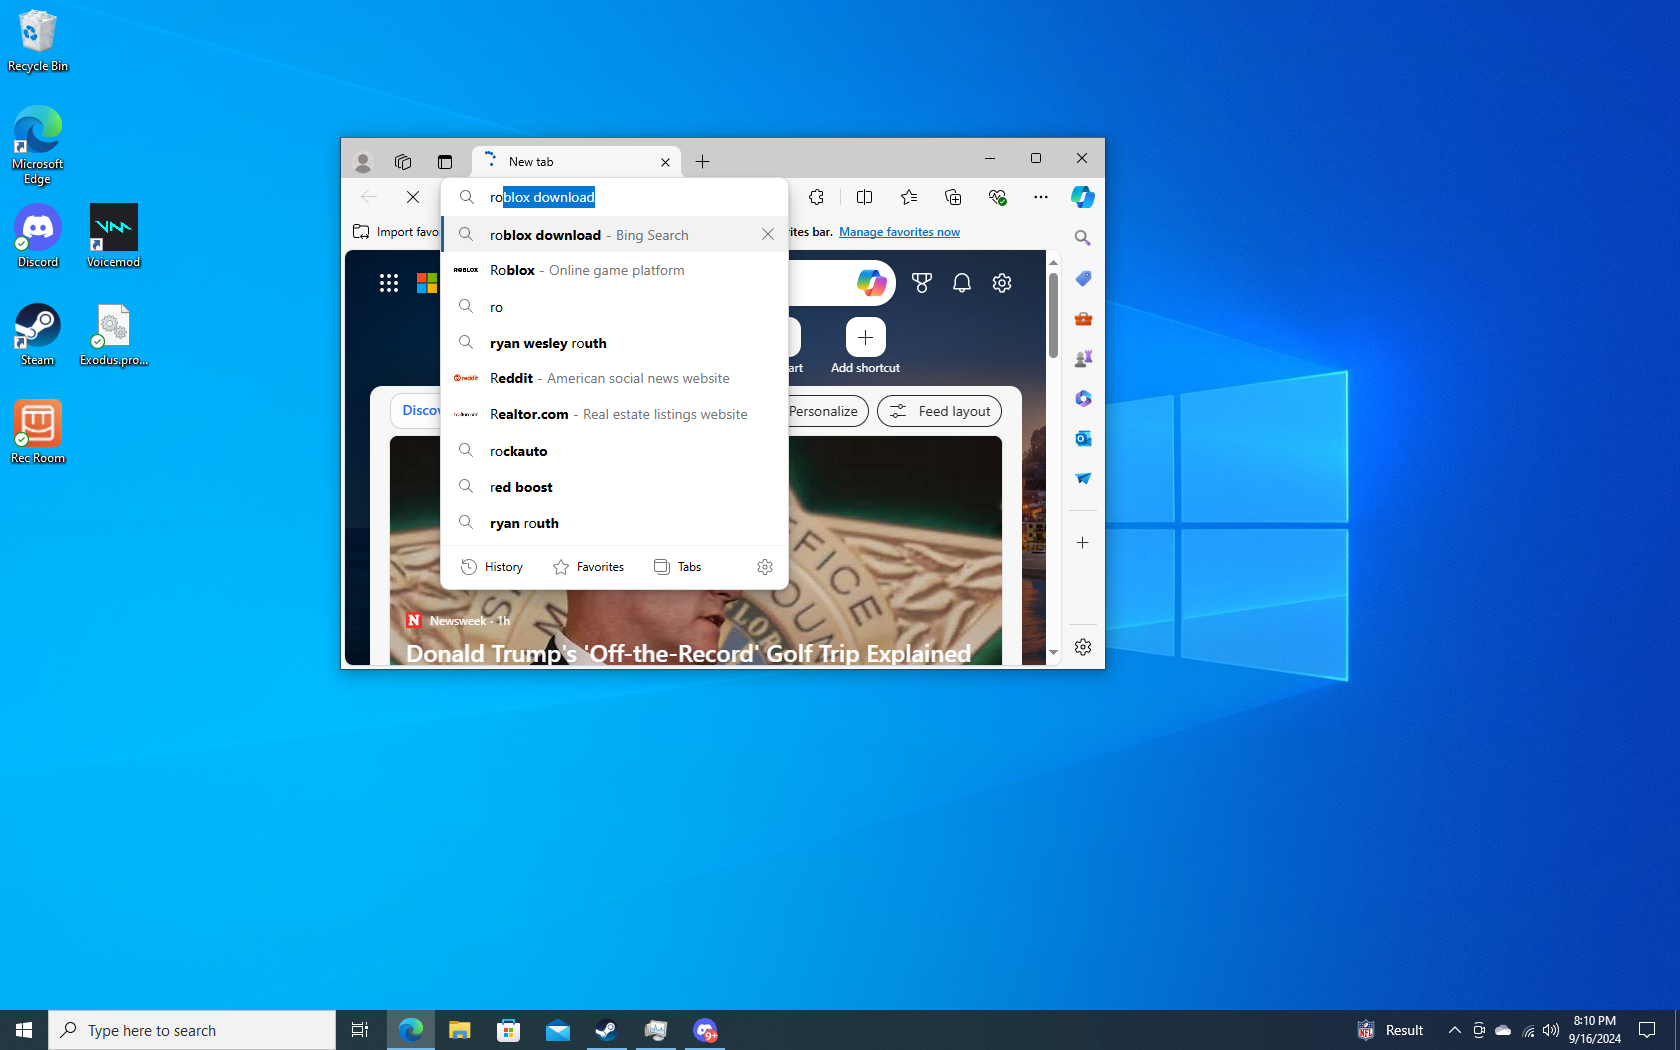
Task: Select roblox download Bing Search suggestion
Action: [614, 235]
